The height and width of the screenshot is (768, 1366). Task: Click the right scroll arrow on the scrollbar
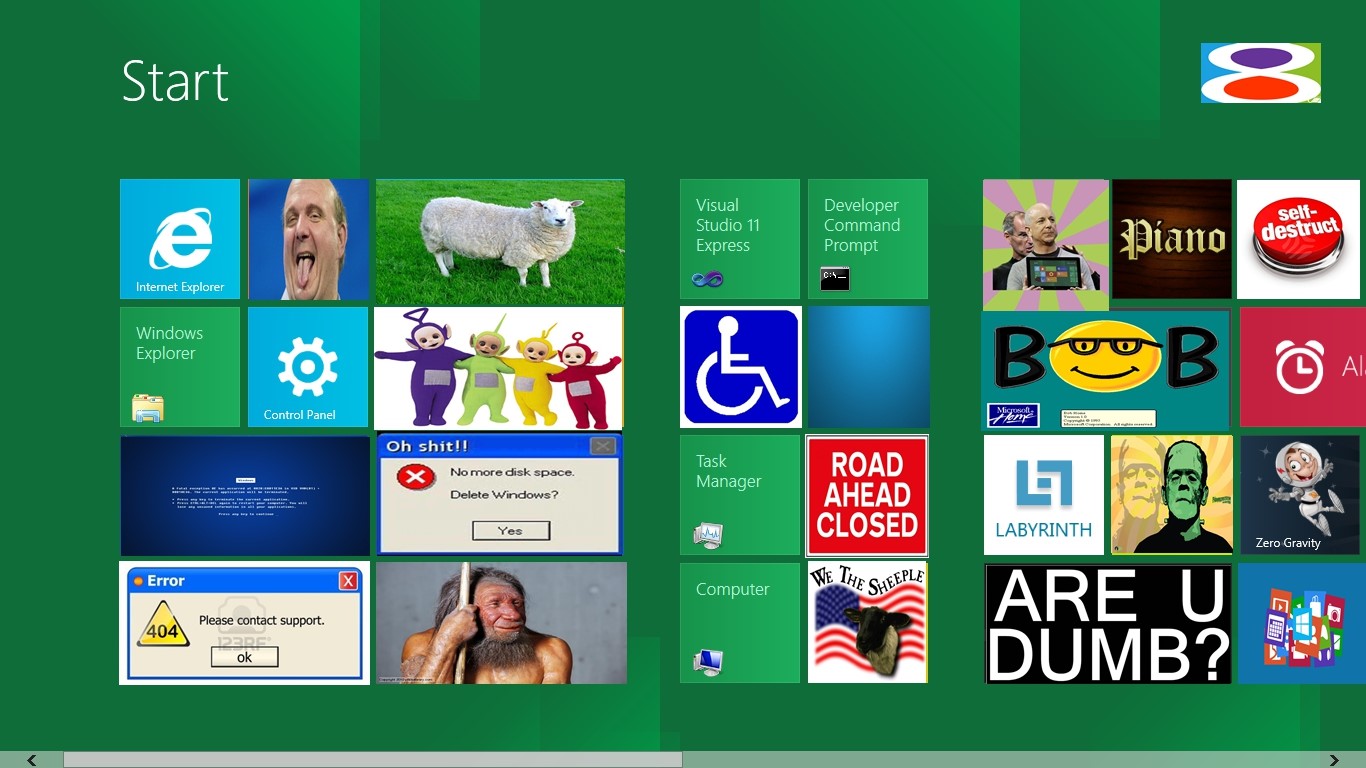coord(1334,760)
